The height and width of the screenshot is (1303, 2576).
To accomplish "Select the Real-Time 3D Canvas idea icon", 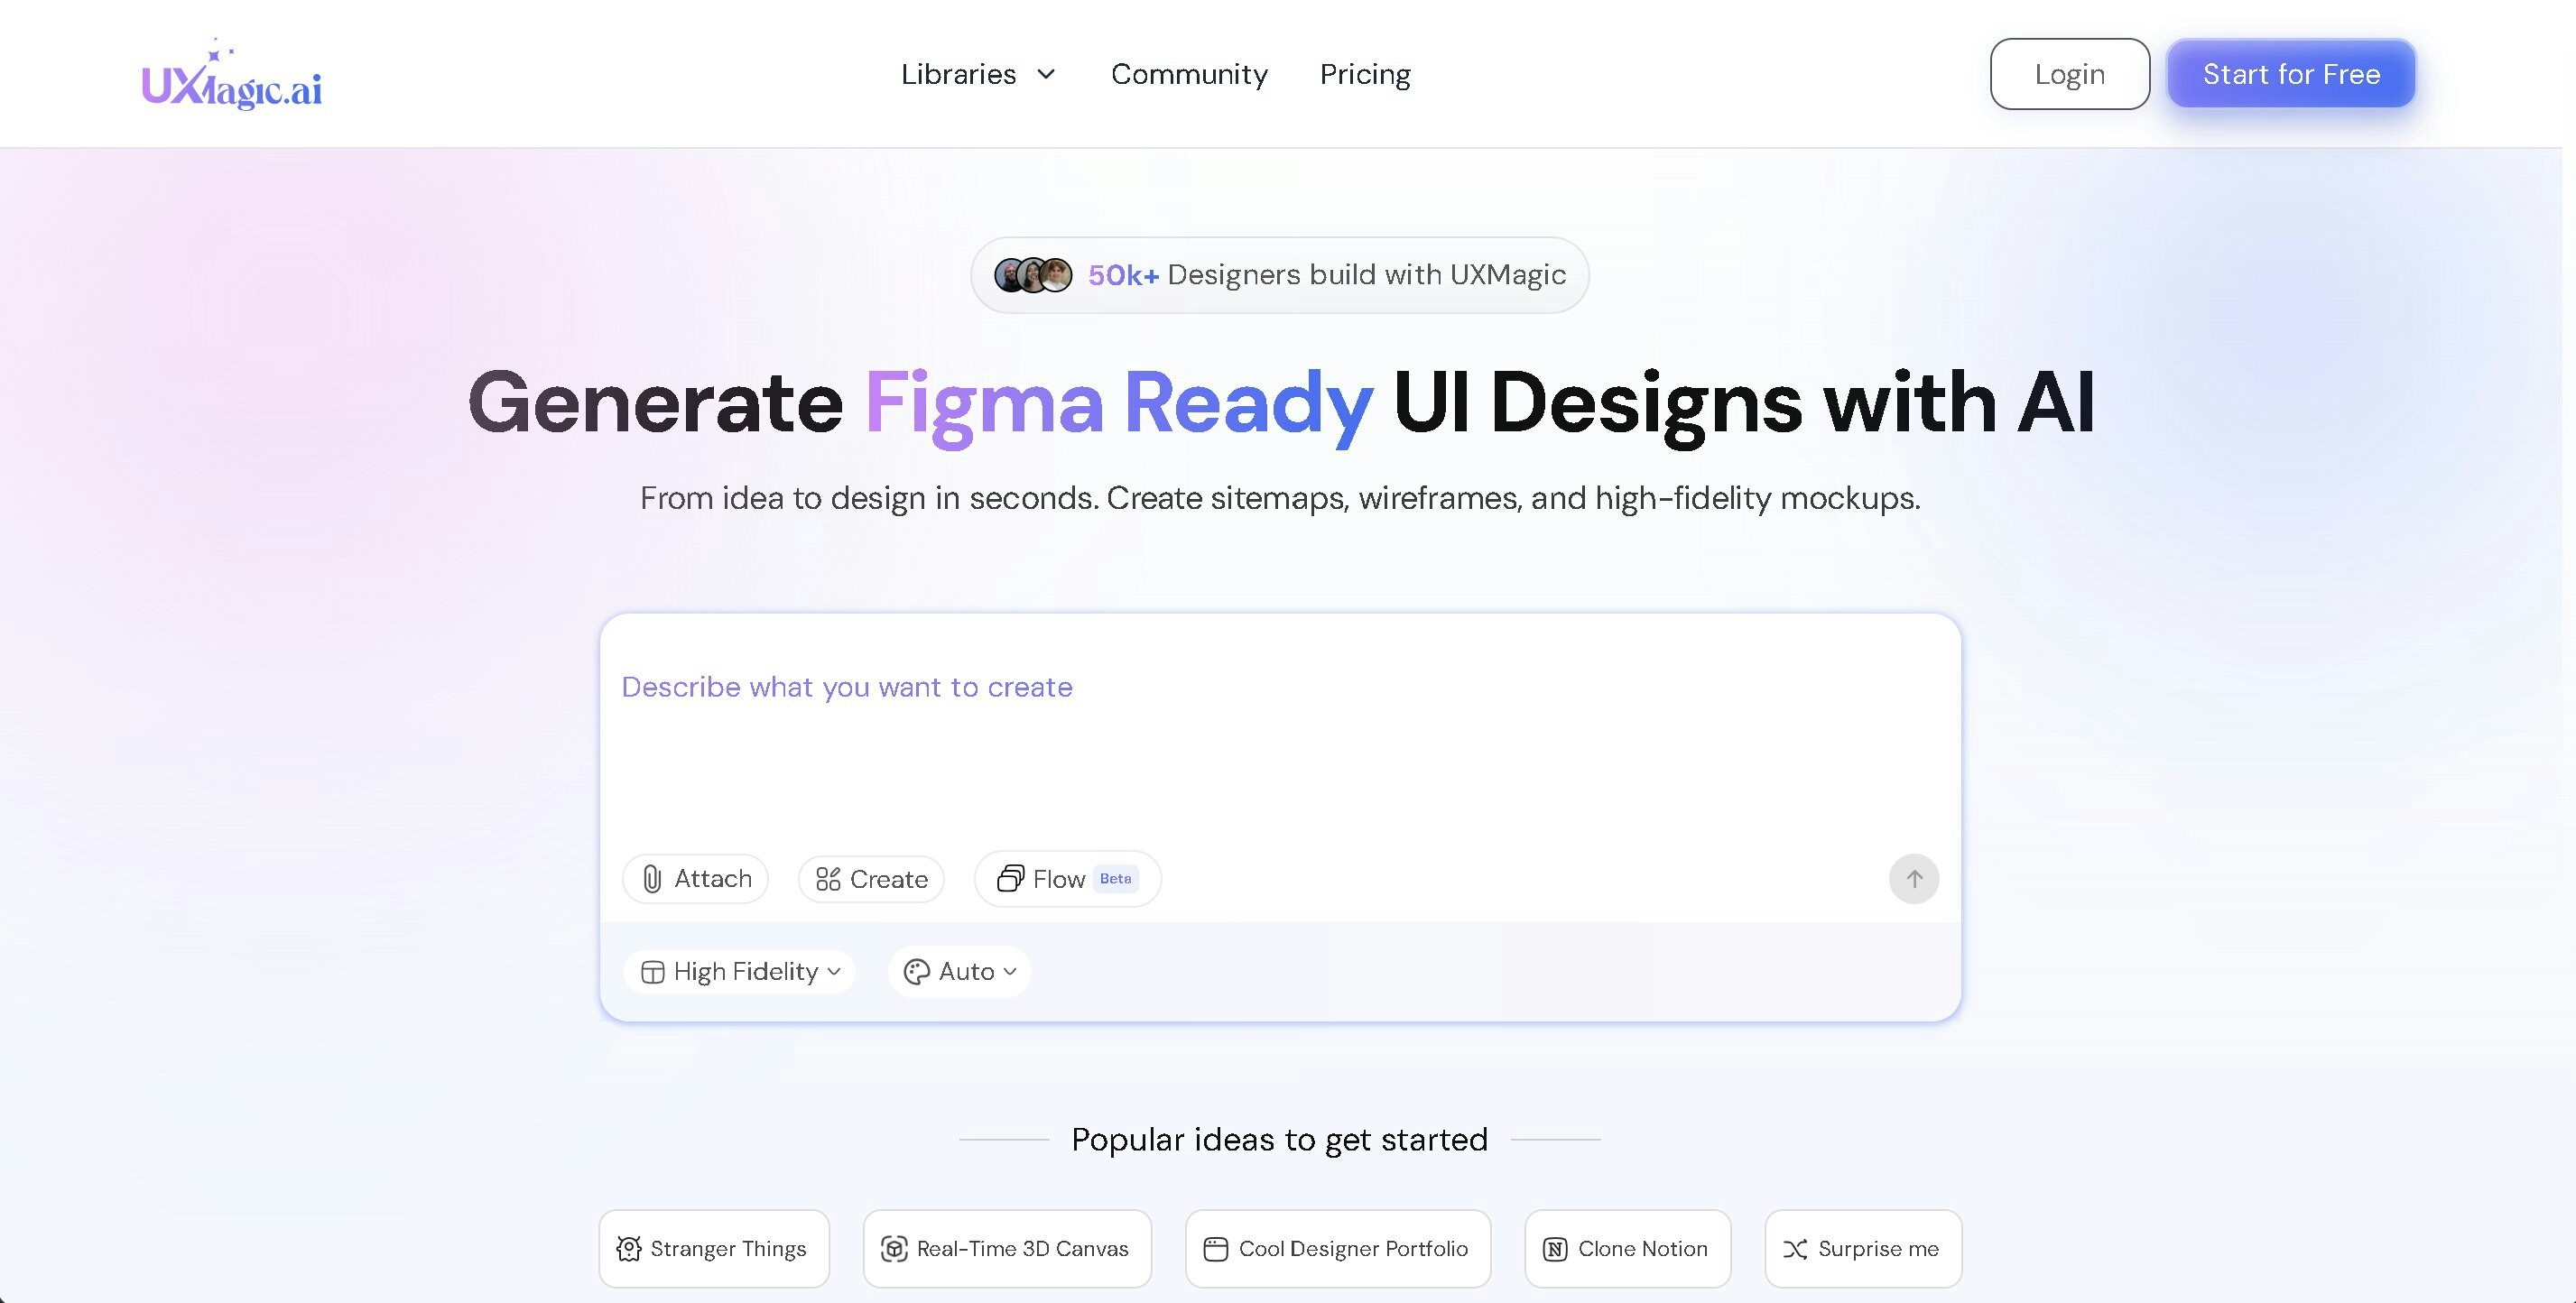I will pyautogui.click(x=895, y=1249).
